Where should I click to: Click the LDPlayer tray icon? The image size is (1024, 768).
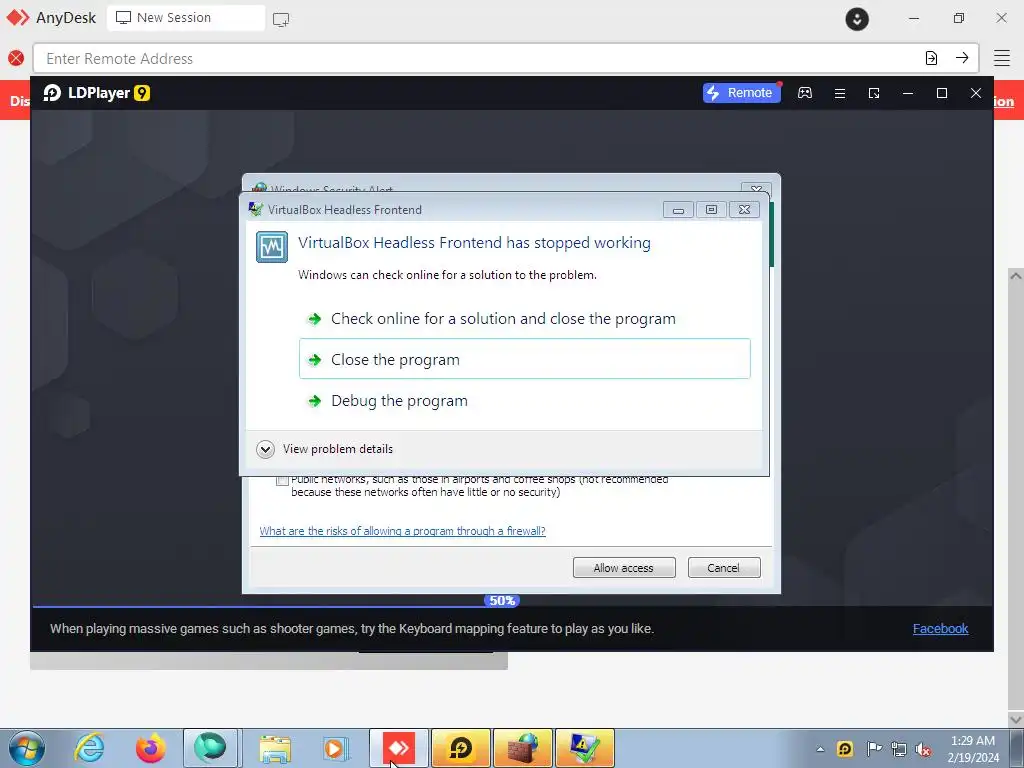(x=844, y=749)
